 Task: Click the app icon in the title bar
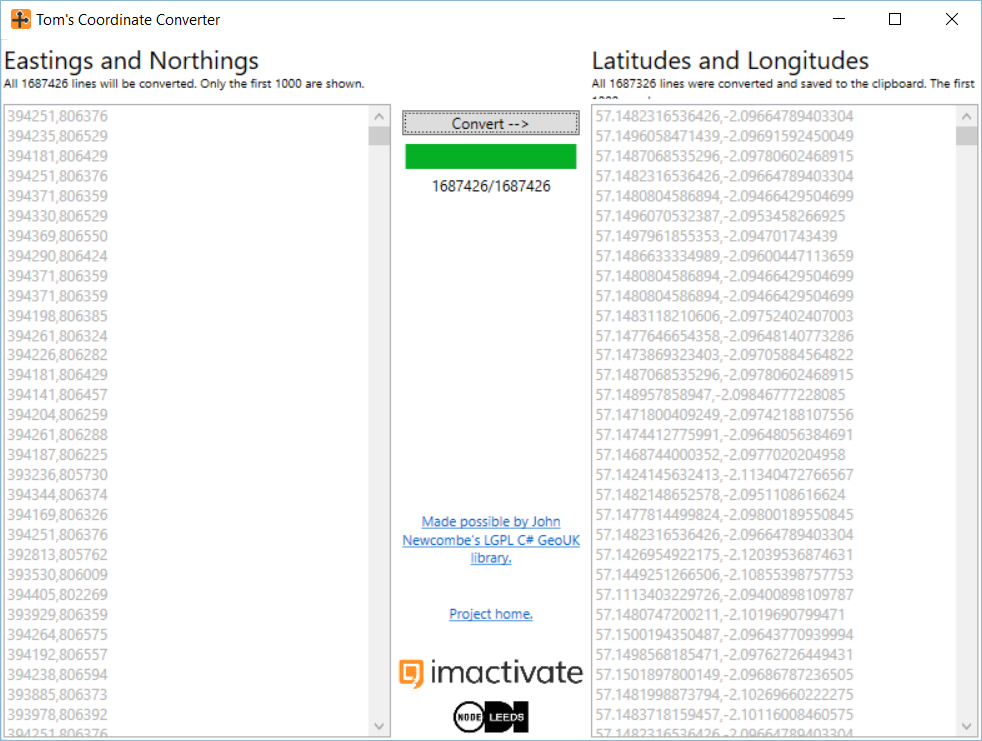point(20,20)
